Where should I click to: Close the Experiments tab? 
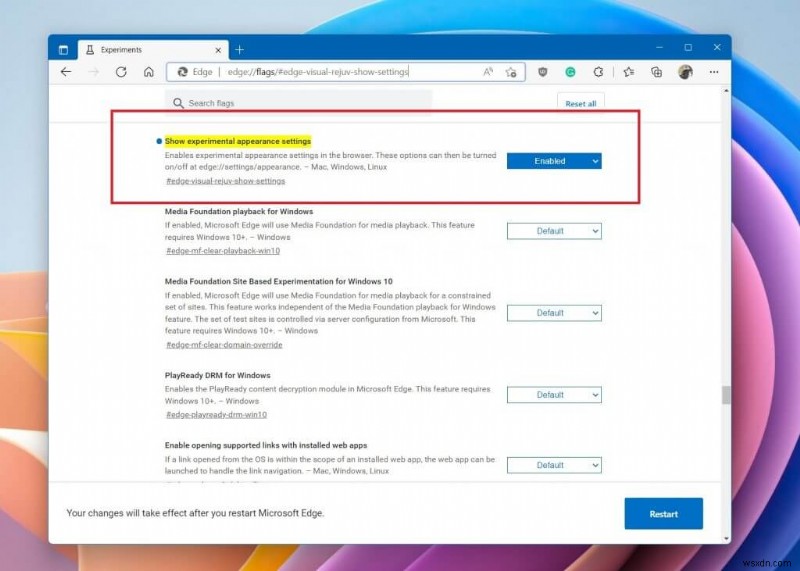[x=218, y=50]
